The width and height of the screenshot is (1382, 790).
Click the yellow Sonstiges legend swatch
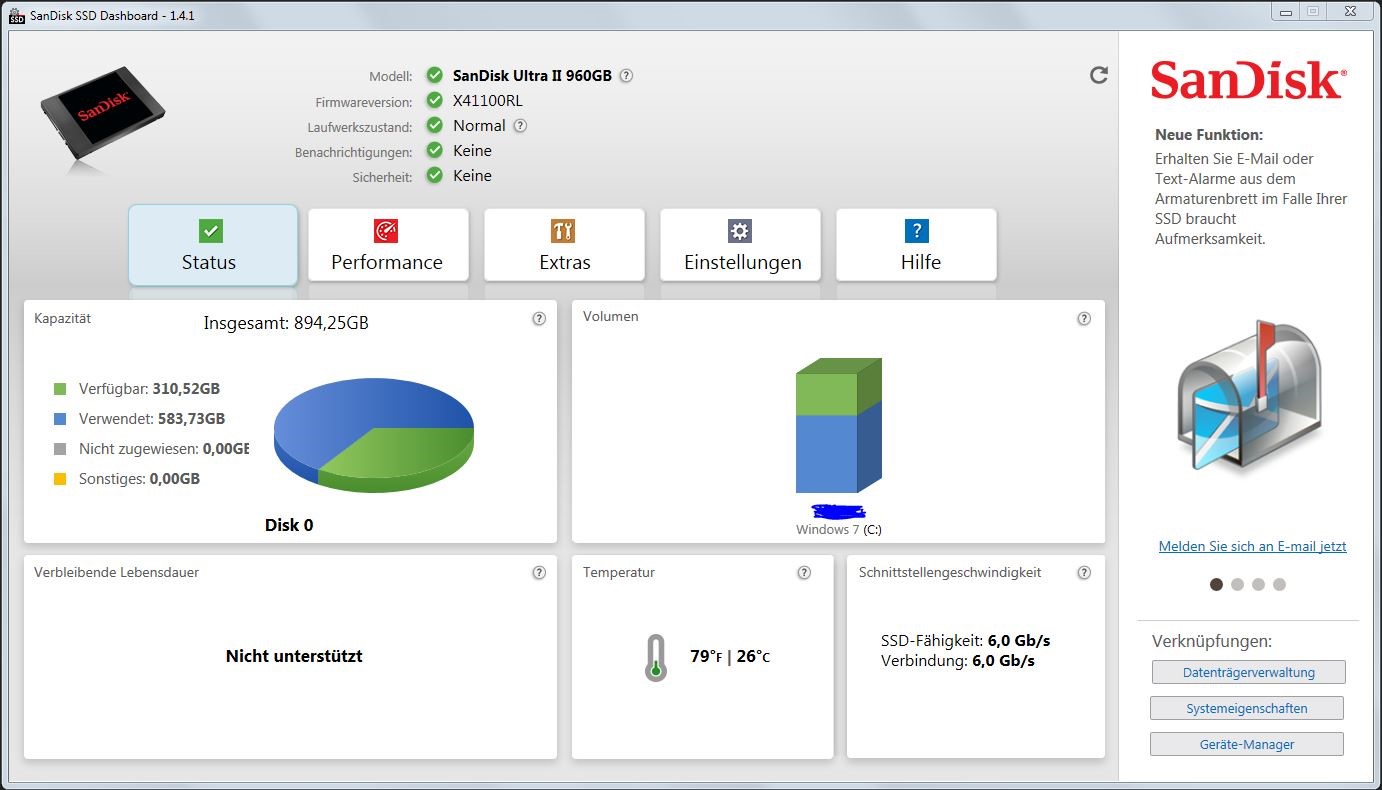(60, 479)
